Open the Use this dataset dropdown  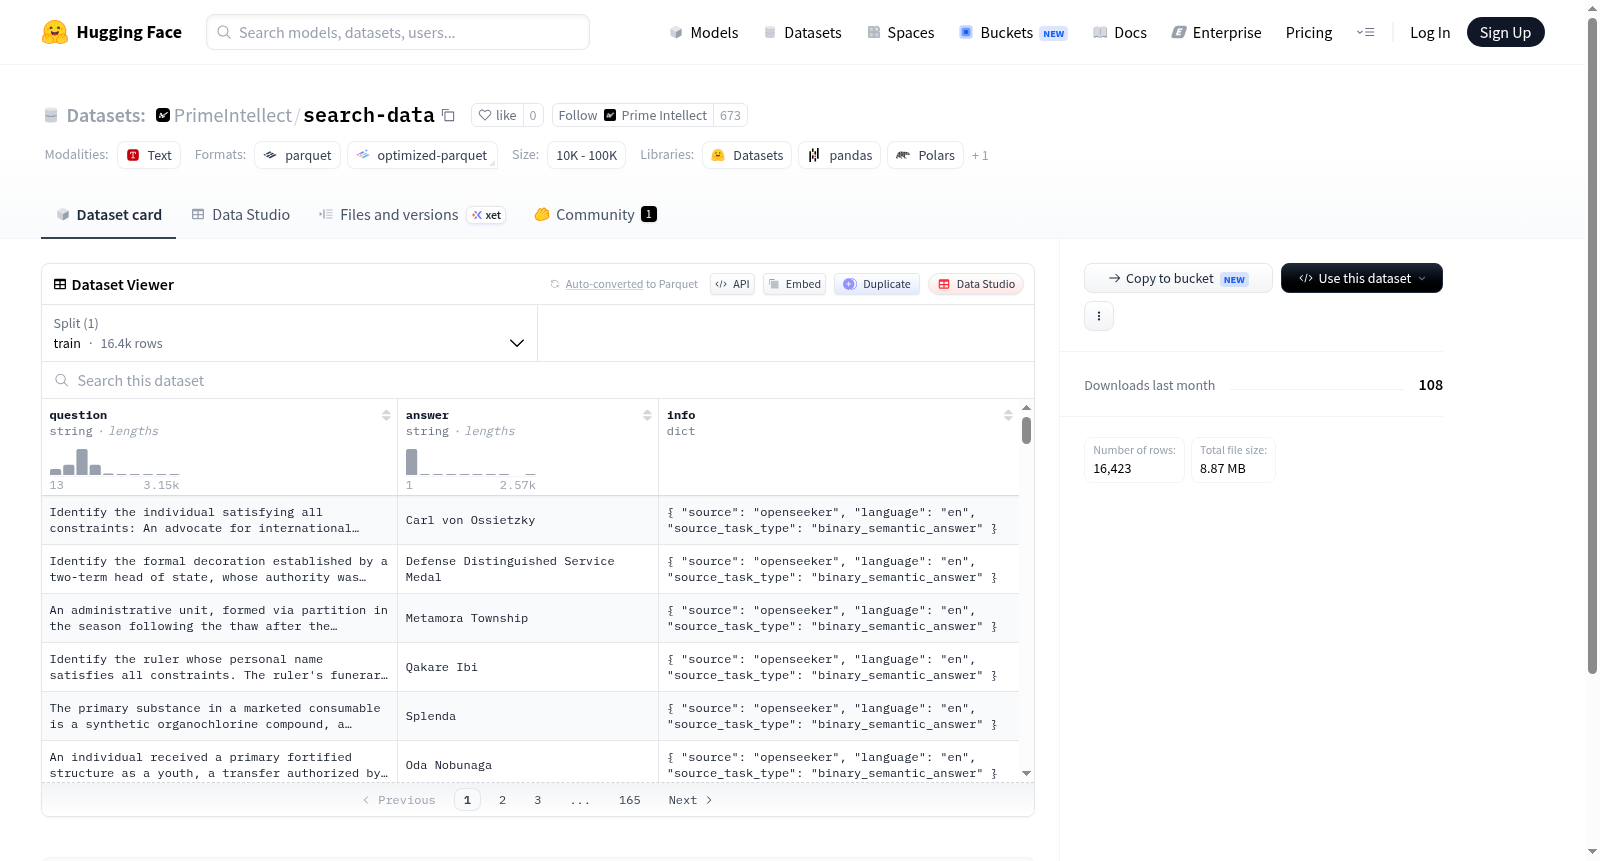tap(1361, 278)
